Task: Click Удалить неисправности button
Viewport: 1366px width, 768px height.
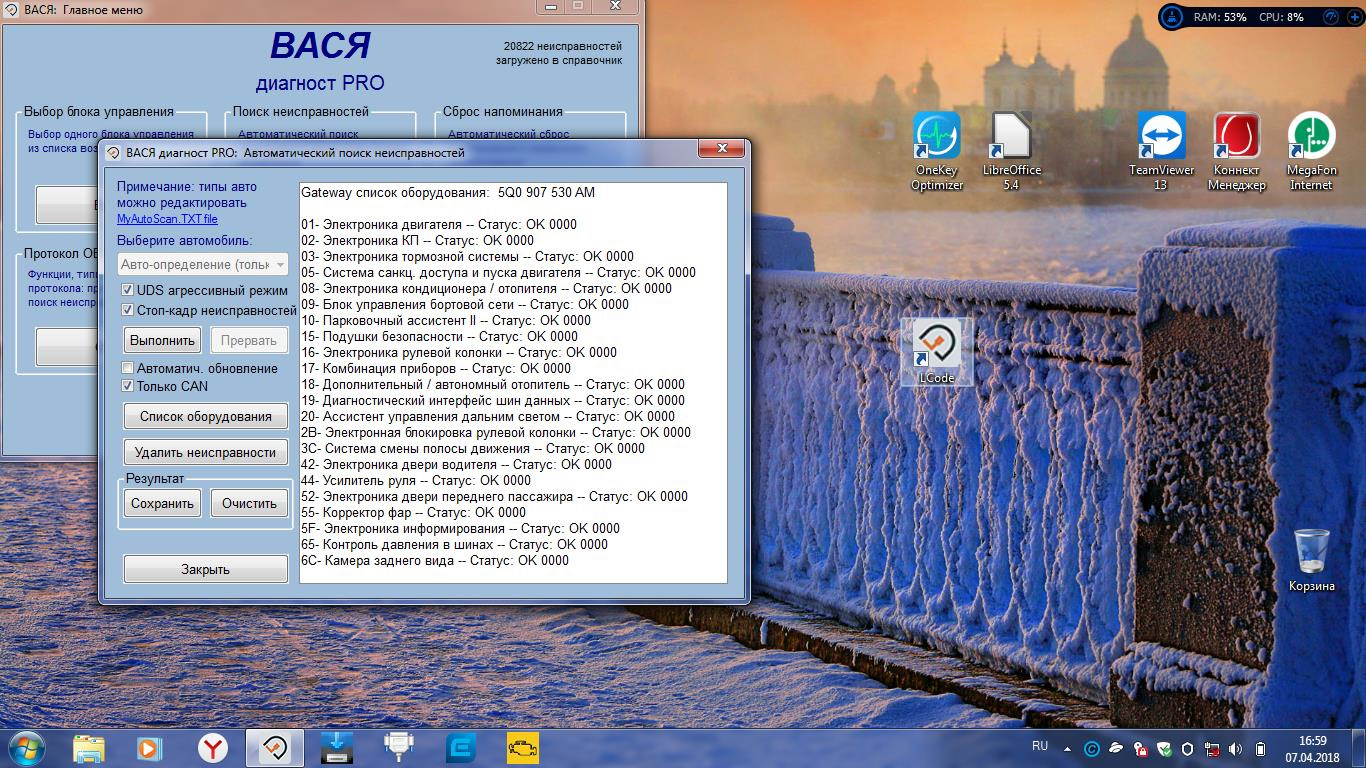Action: click(x=205, y=452)
